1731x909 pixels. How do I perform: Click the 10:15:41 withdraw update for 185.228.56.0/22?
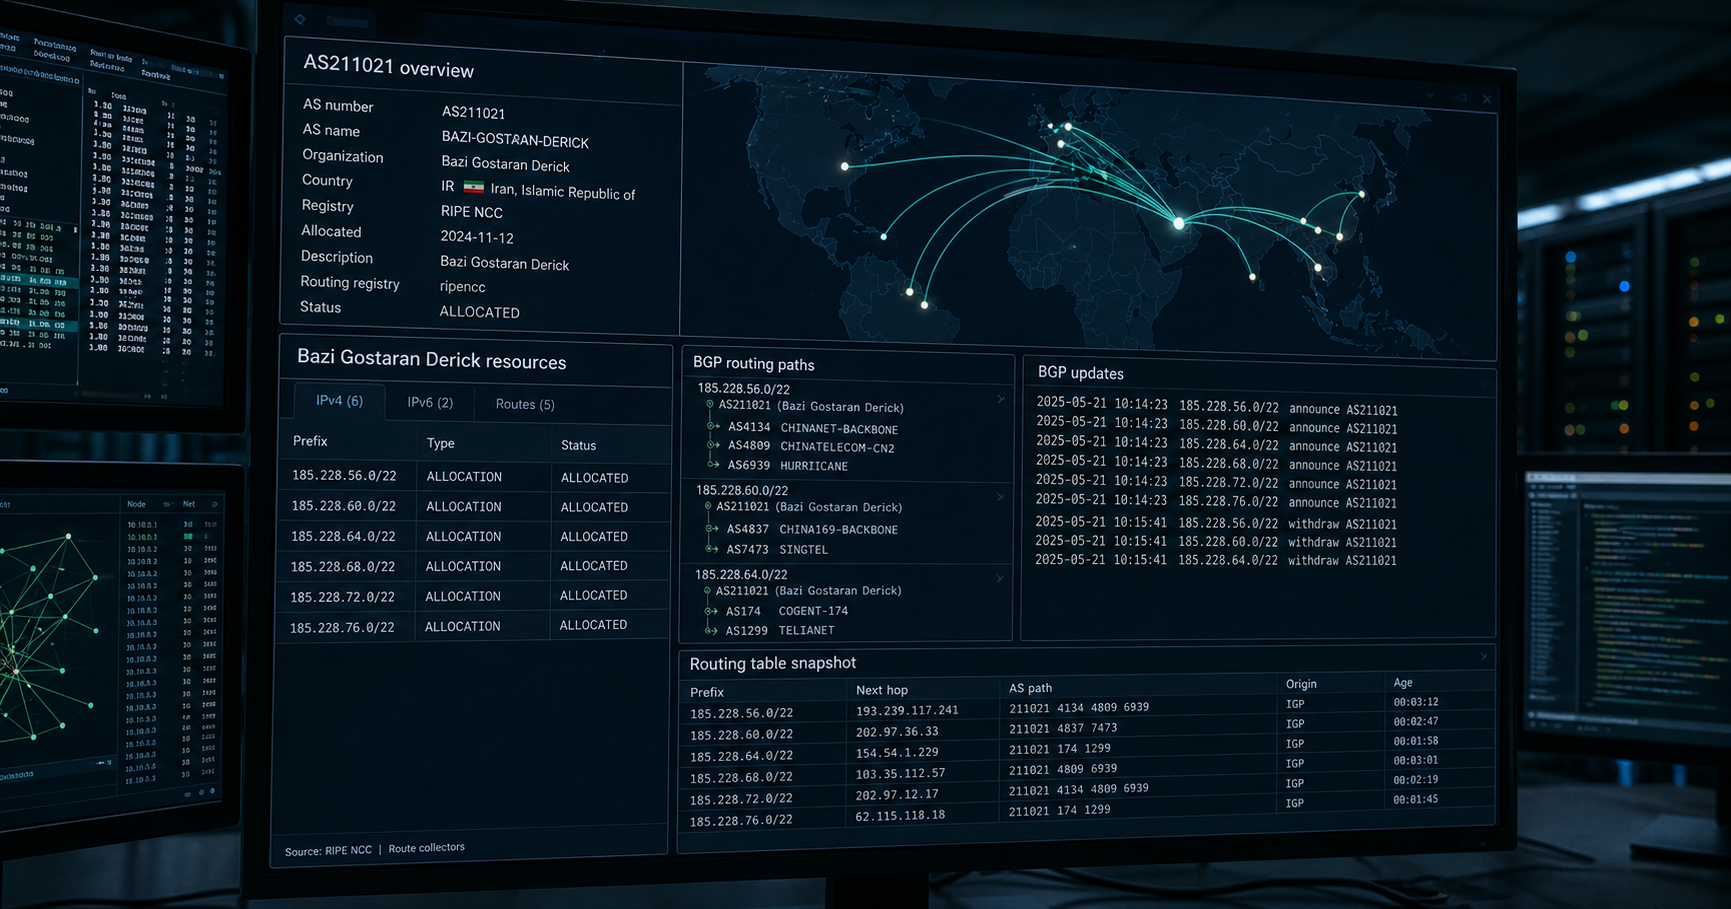point(1216,523)
